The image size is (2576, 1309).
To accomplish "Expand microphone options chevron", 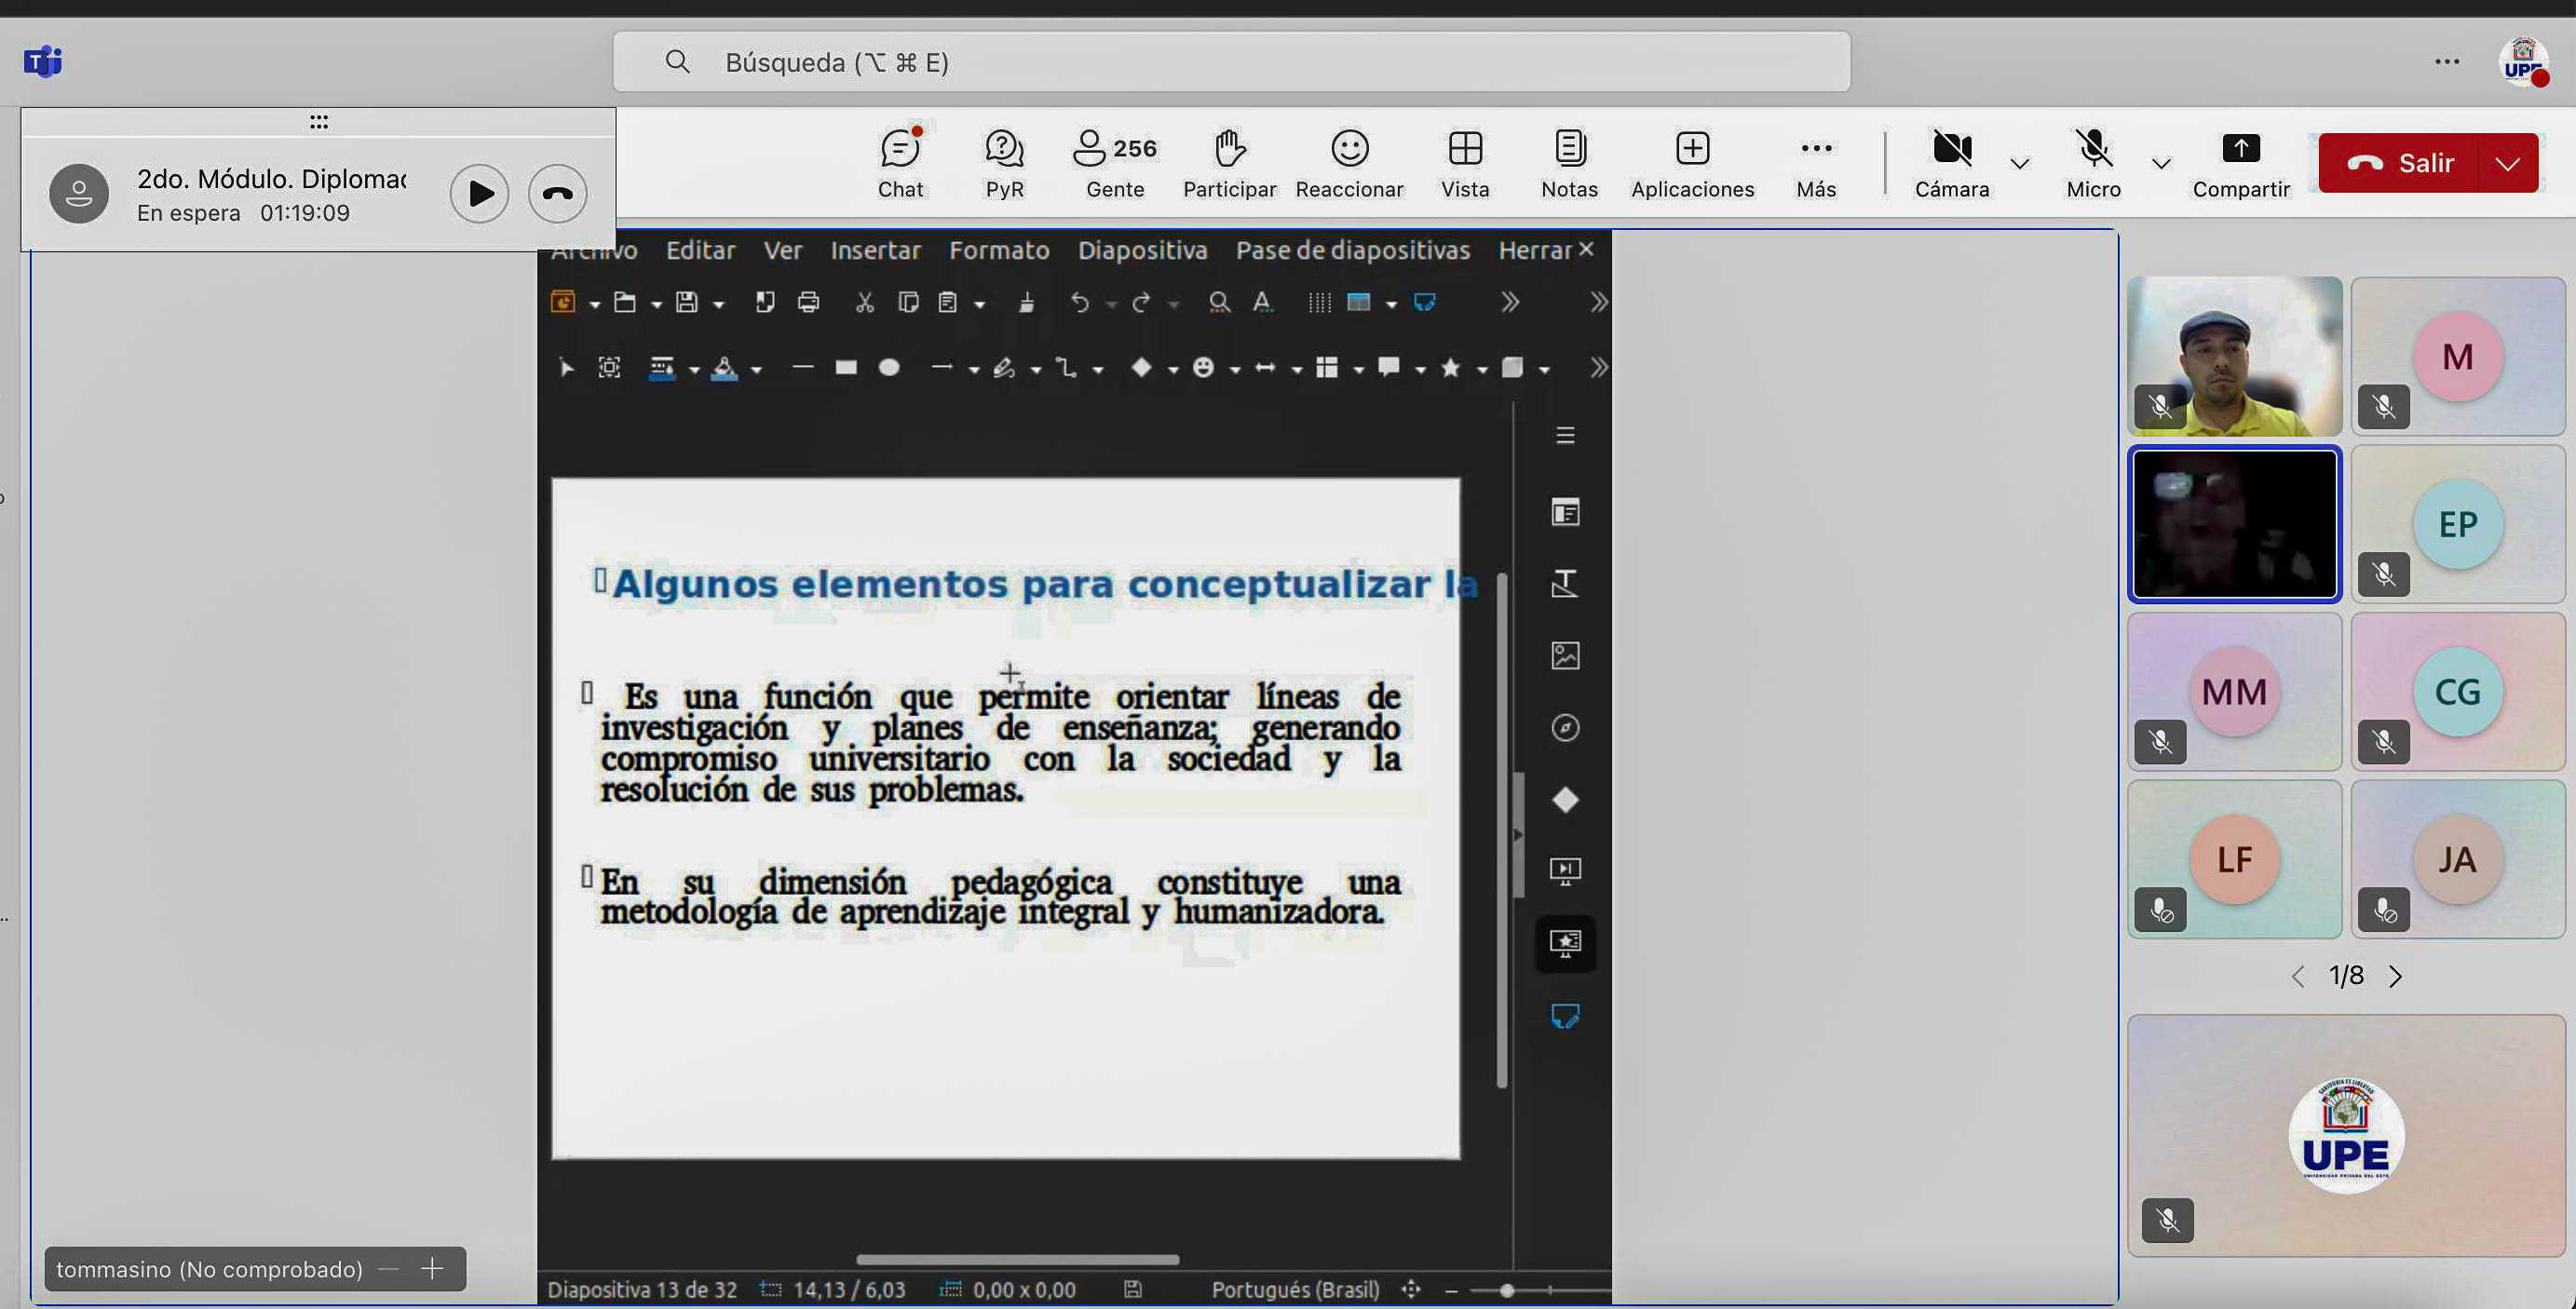I will (2160, 164).
